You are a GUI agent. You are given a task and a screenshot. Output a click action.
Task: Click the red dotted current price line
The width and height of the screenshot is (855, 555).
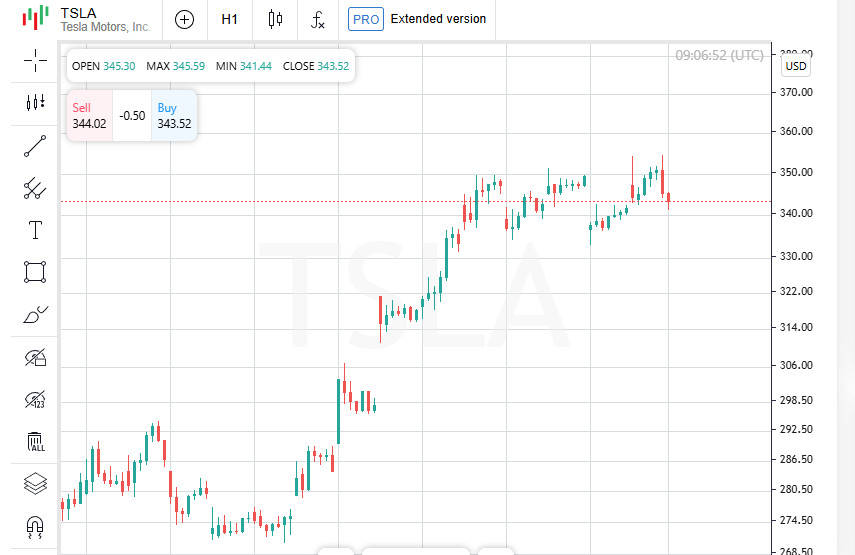(416, 202)
